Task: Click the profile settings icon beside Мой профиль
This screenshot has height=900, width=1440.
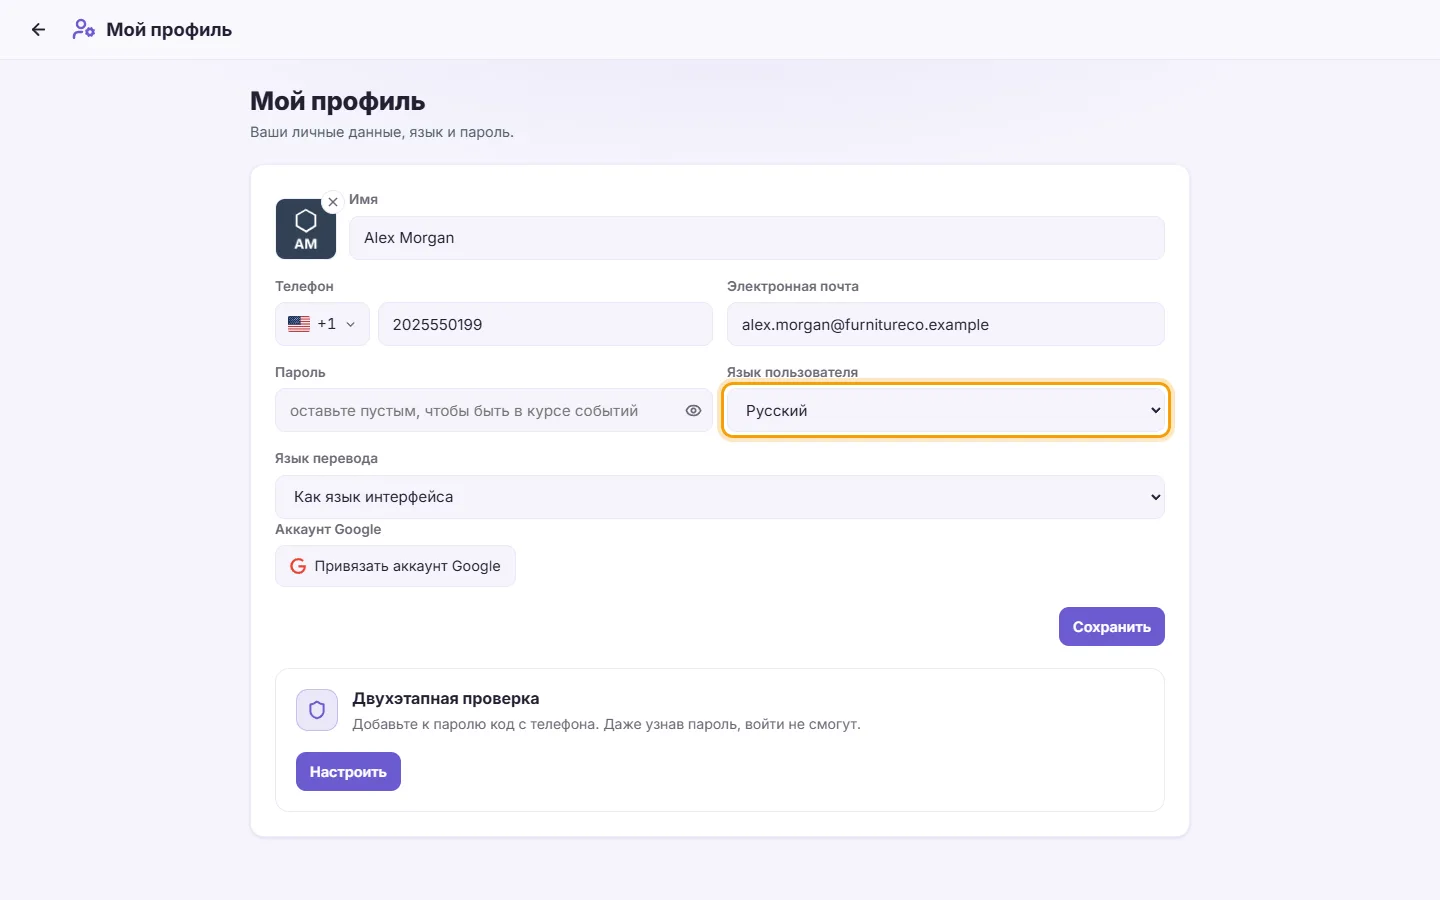Action: pyautogui.click(x=84, y=30)
